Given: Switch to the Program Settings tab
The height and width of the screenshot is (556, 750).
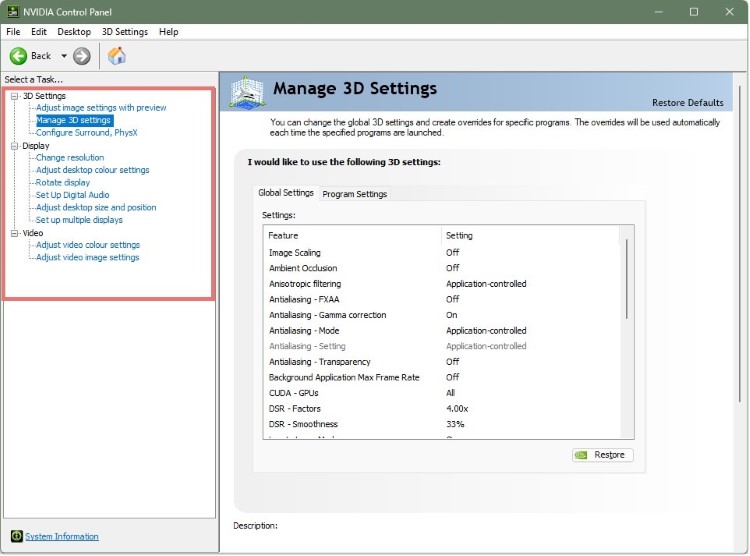Looking at the screenshot, I should pyautogui.click(x=354, y=194).
